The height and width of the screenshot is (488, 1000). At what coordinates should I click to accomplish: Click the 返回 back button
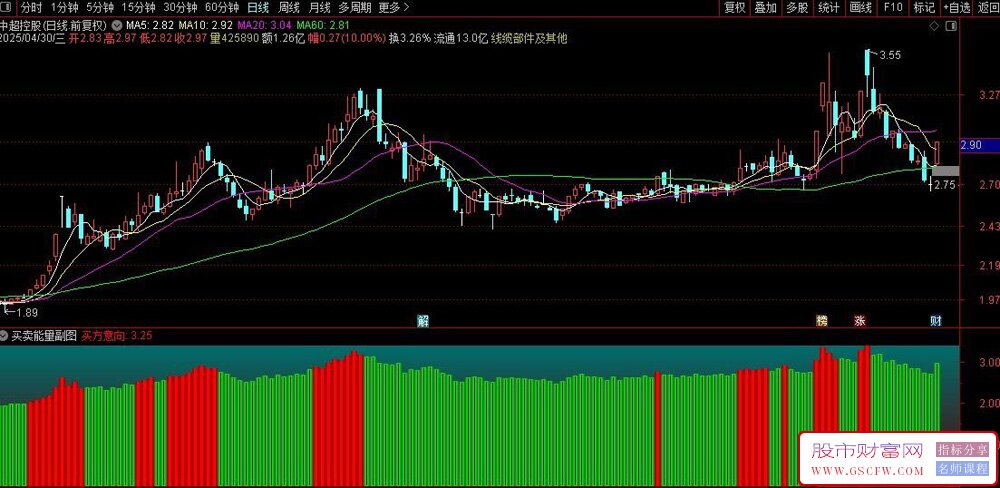point(988,8)
